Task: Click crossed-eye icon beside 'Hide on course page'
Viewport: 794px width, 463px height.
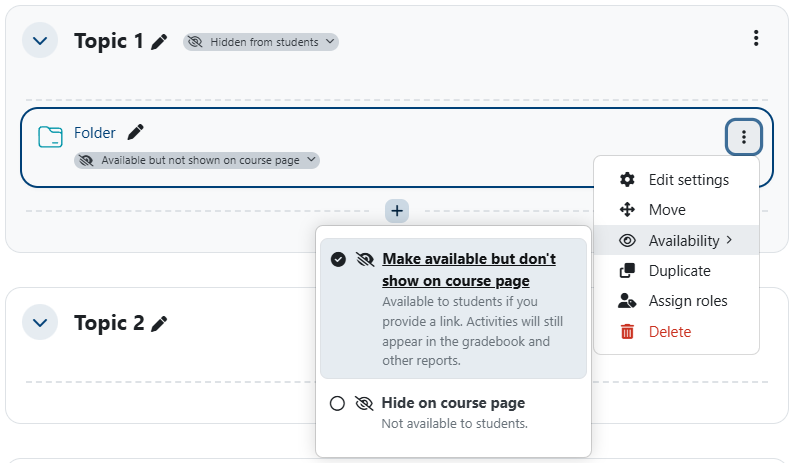Action: coord(364,404)
